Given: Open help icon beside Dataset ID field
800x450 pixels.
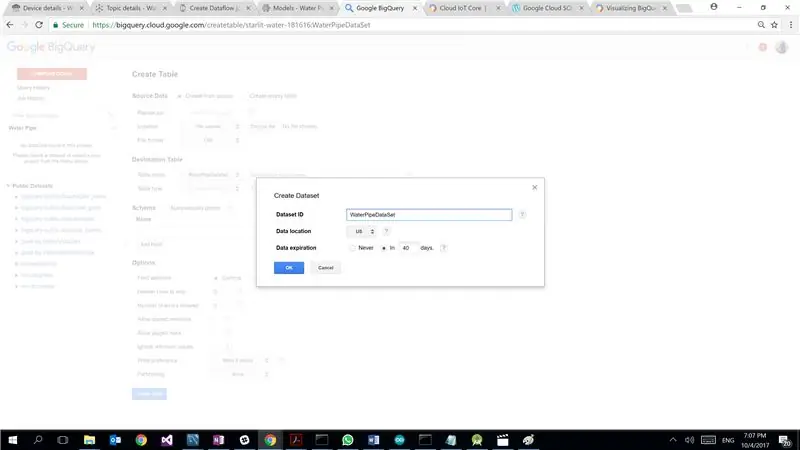Looking at the screenshot, I should (522, 215).
